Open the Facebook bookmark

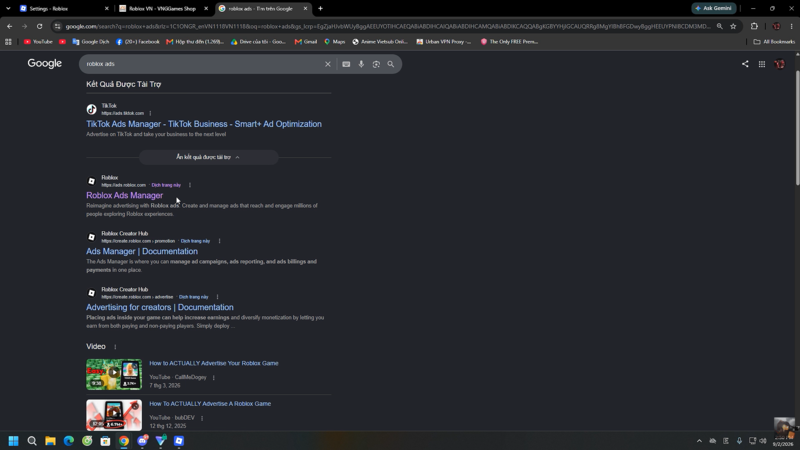[x=138, y=42]
